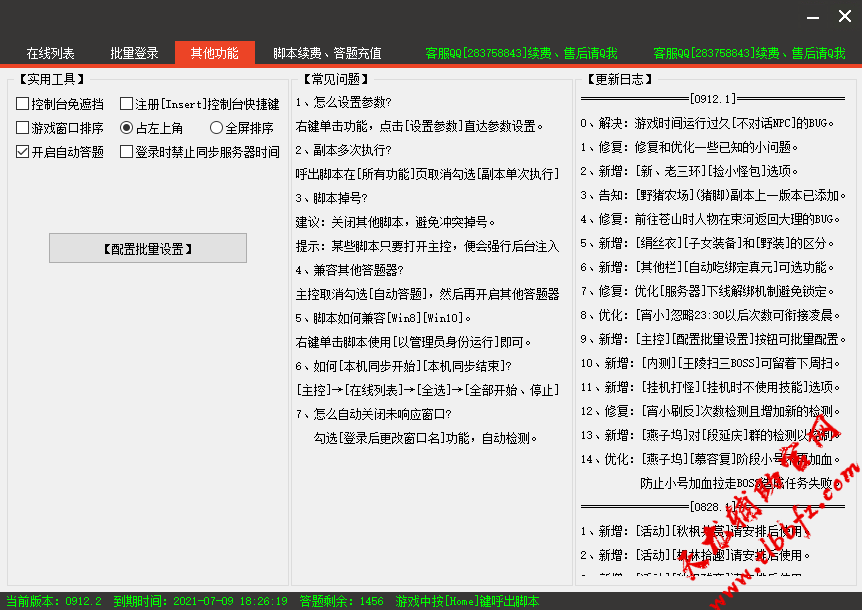This screenshot has width=862, height=610.
Task: Click the question 4、兼容其他答题器?
Action: (350, 270)
